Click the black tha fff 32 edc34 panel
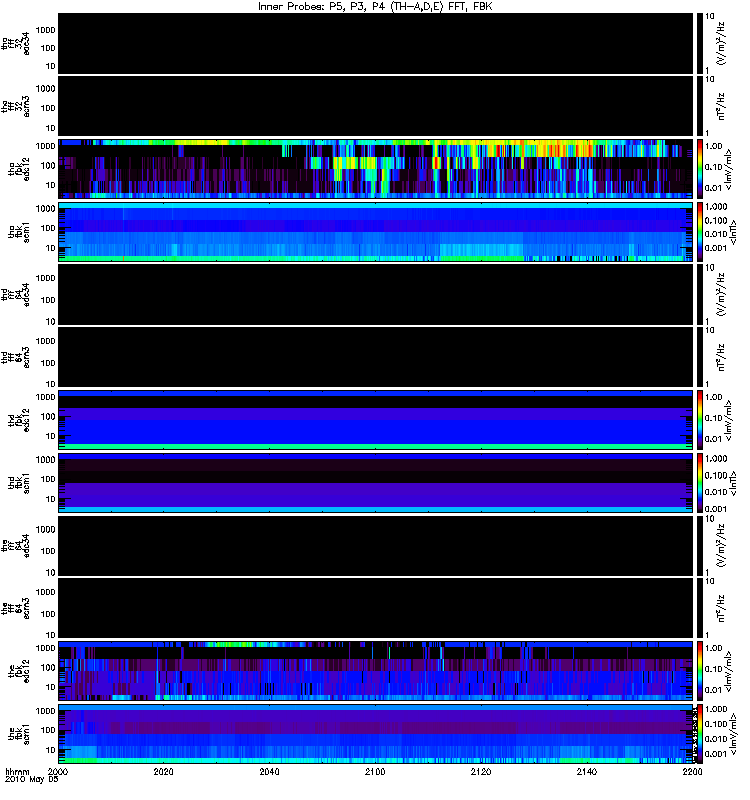 (375, 43)
